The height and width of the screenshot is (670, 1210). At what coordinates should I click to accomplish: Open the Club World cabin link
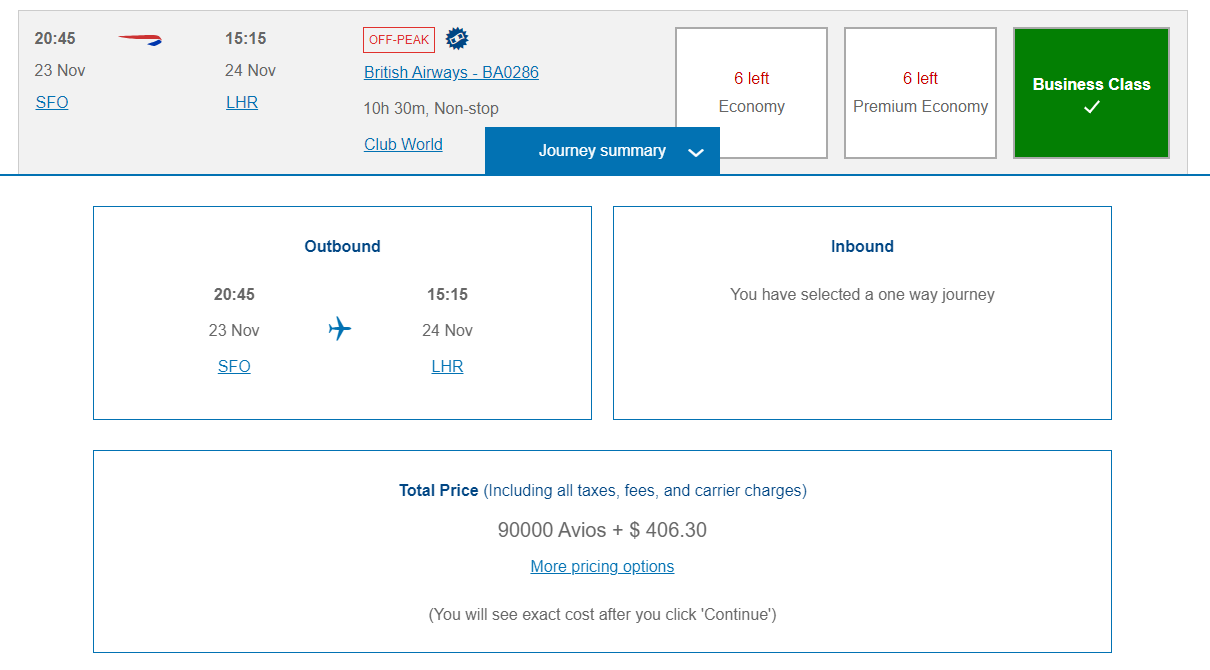pyautogui.click(x=403, y=144)
